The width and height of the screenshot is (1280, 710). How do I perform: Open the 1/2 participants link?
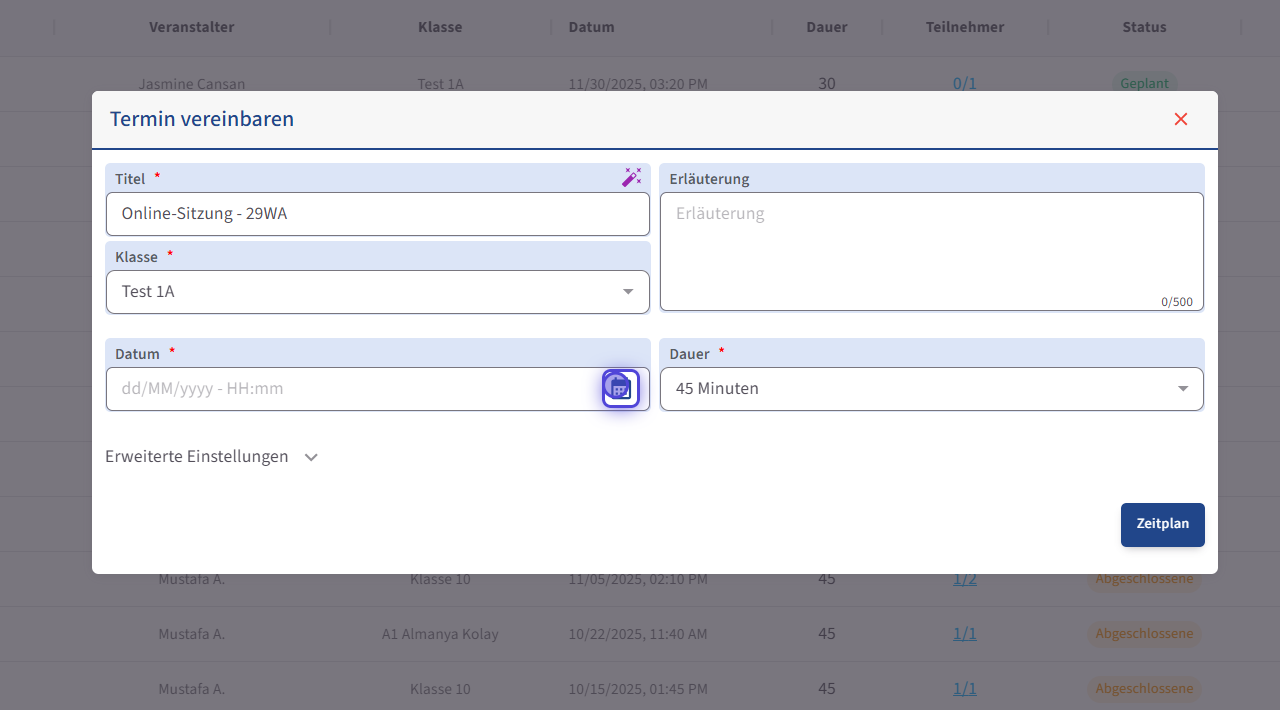(x=964, y=580)
